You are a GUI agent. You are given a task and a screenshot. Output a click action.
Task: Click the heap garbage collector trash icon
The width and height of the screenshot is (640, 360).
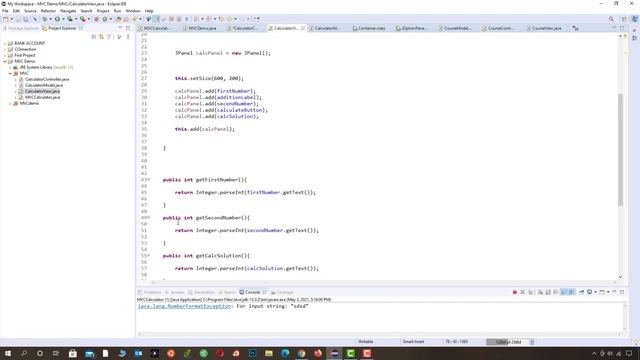532,342
